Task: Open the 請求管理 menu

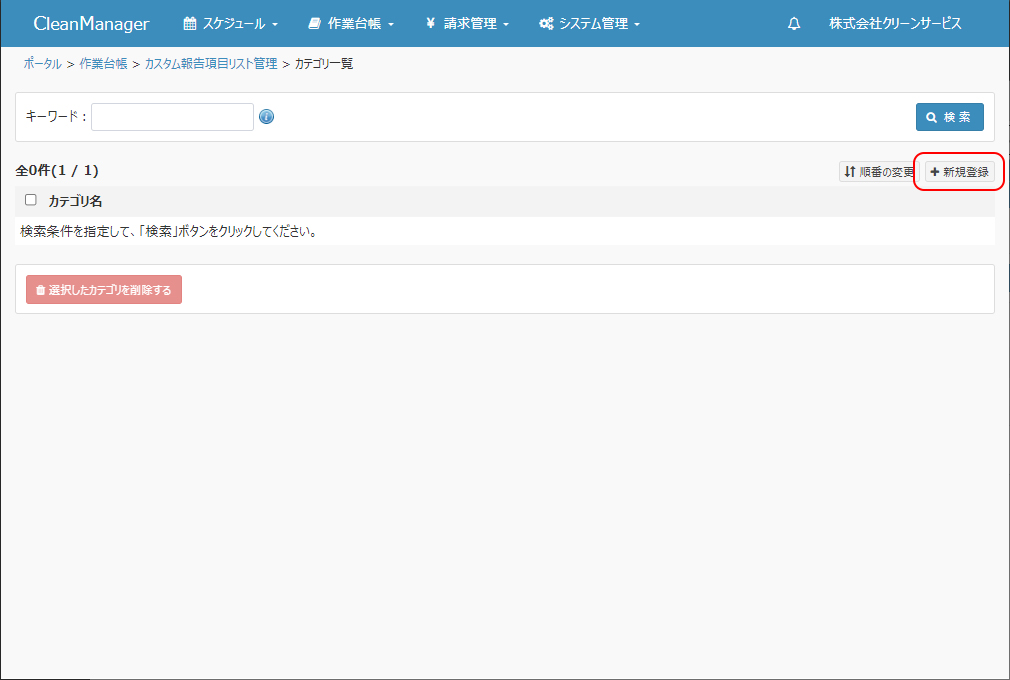Action: point(467,24)
